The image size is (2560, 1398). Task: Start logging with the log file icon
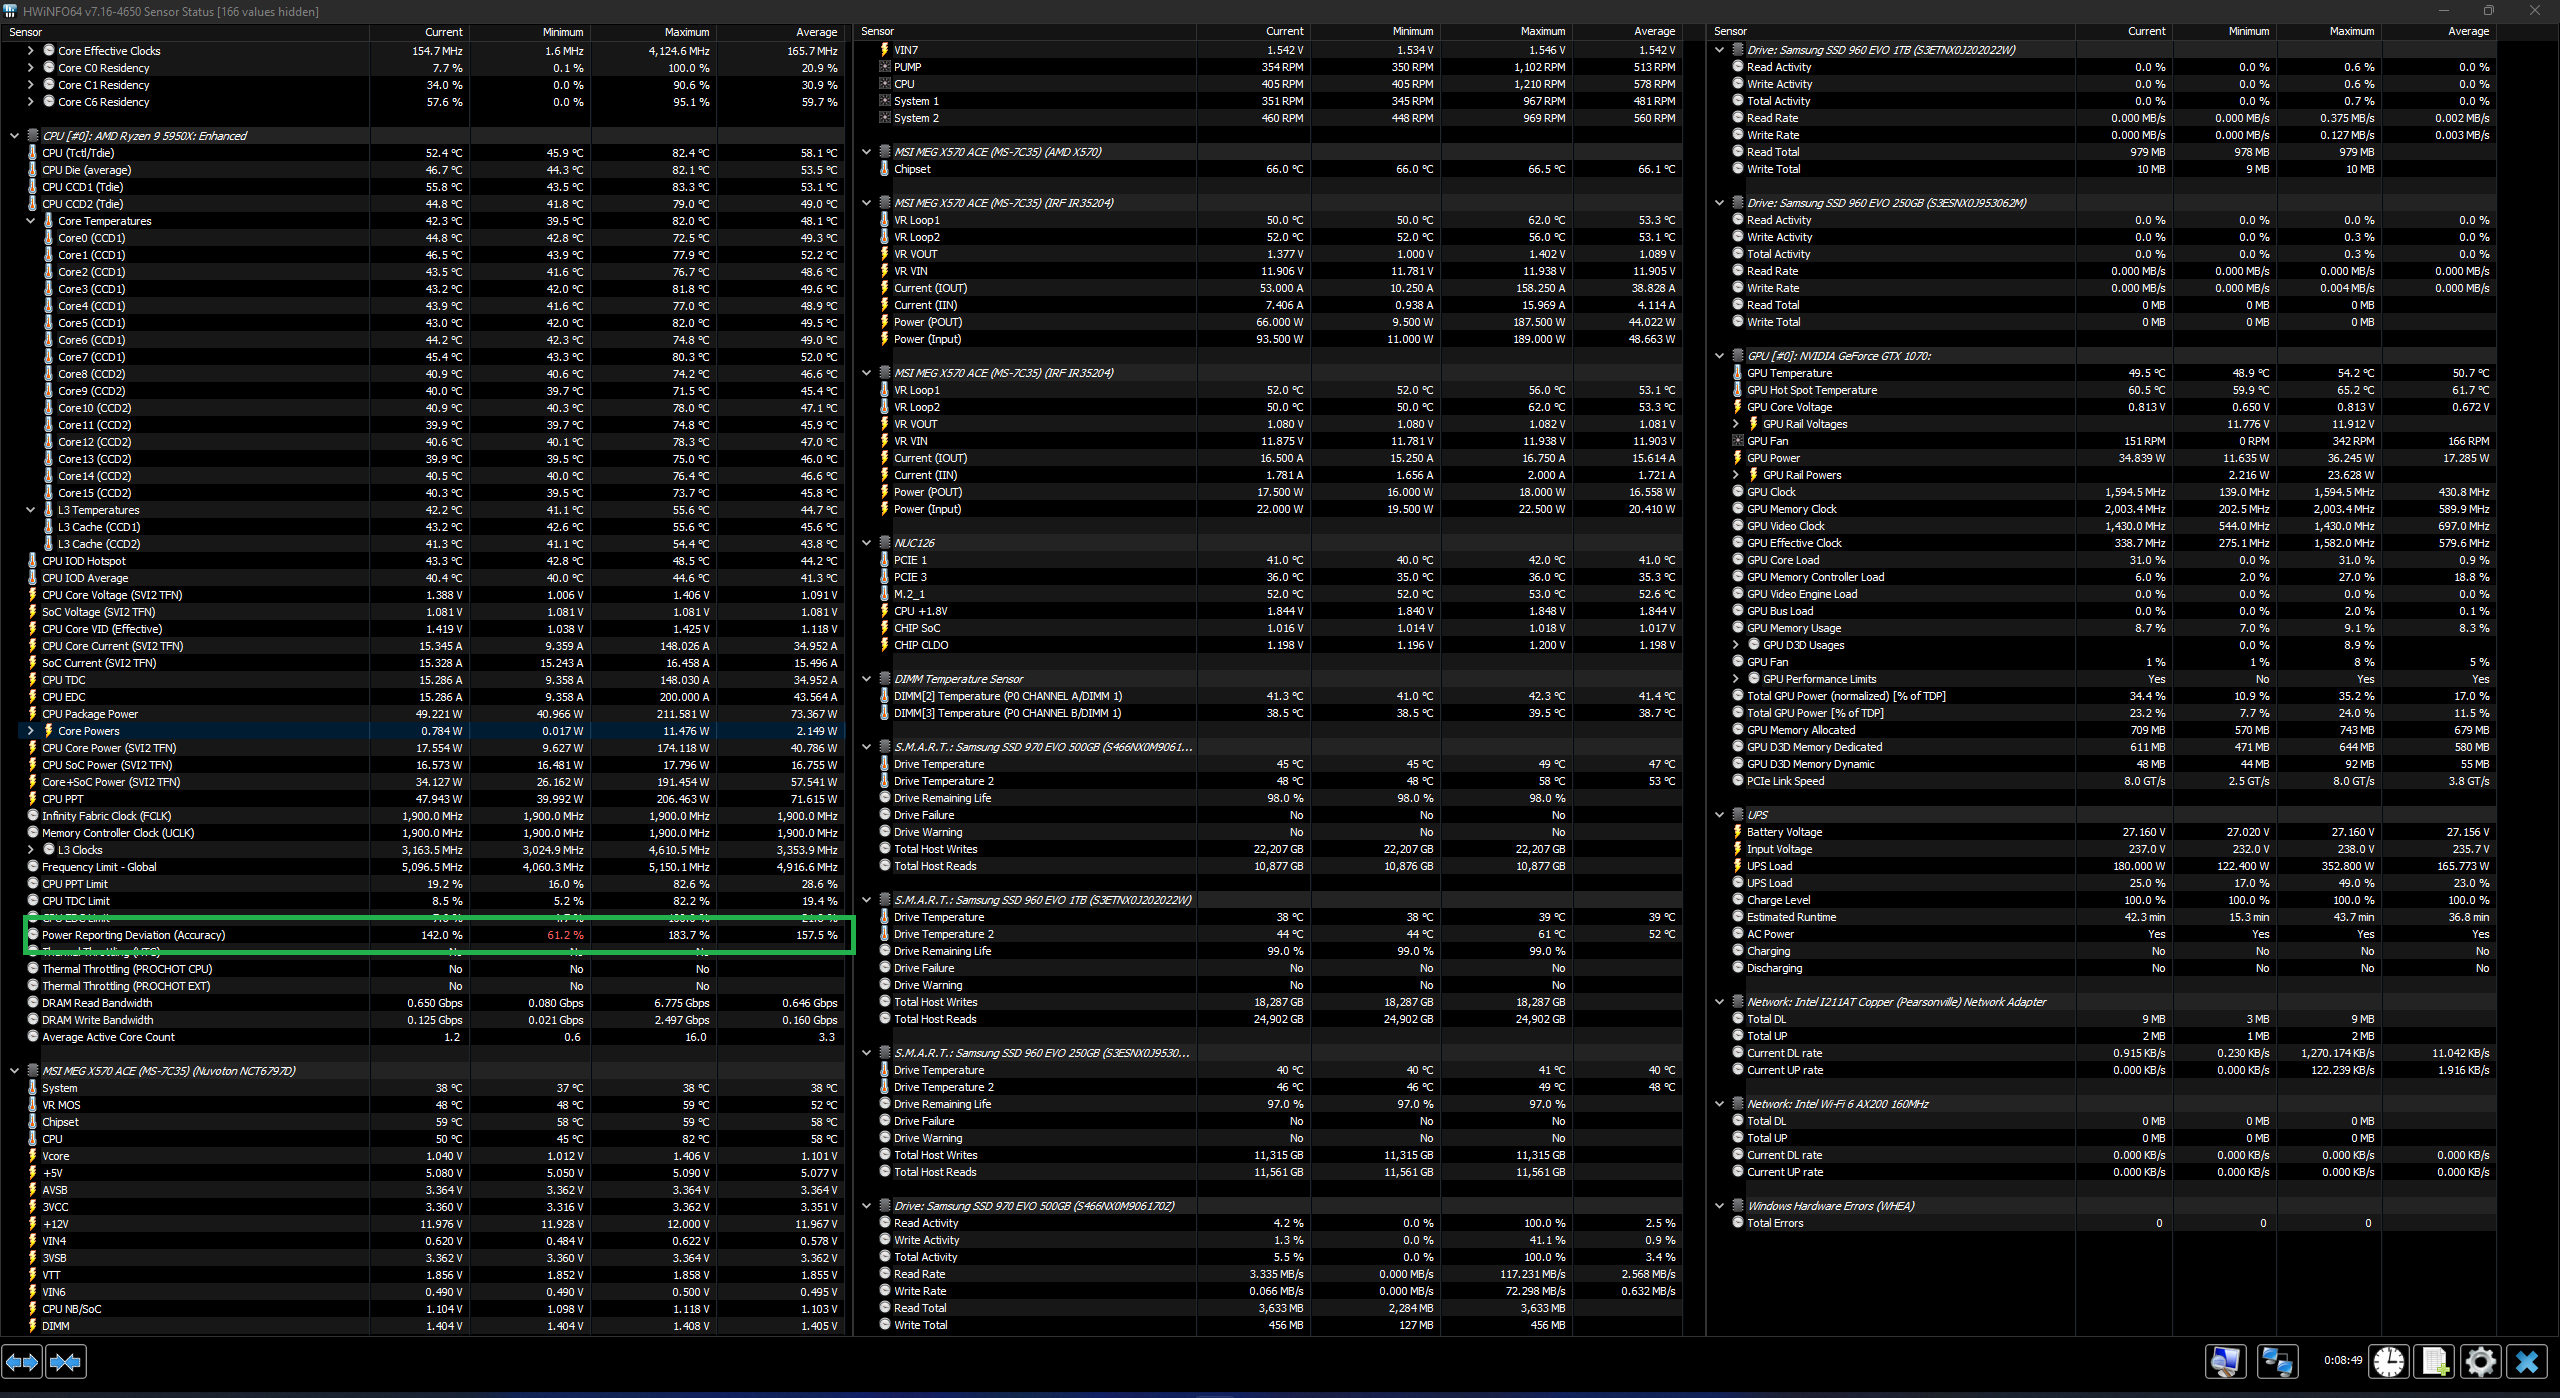(x=2434, y=1361)
